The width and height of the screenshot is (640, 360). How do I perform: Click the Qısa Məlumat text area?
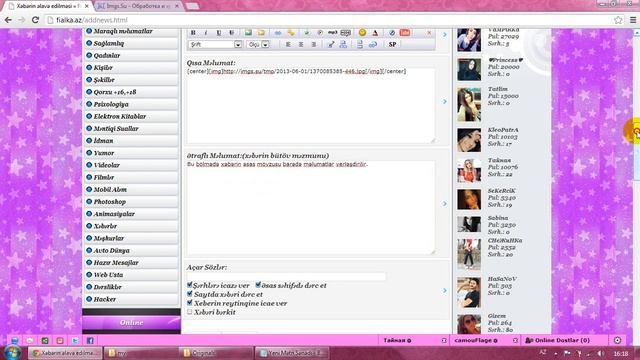click(x=311, y=105)
